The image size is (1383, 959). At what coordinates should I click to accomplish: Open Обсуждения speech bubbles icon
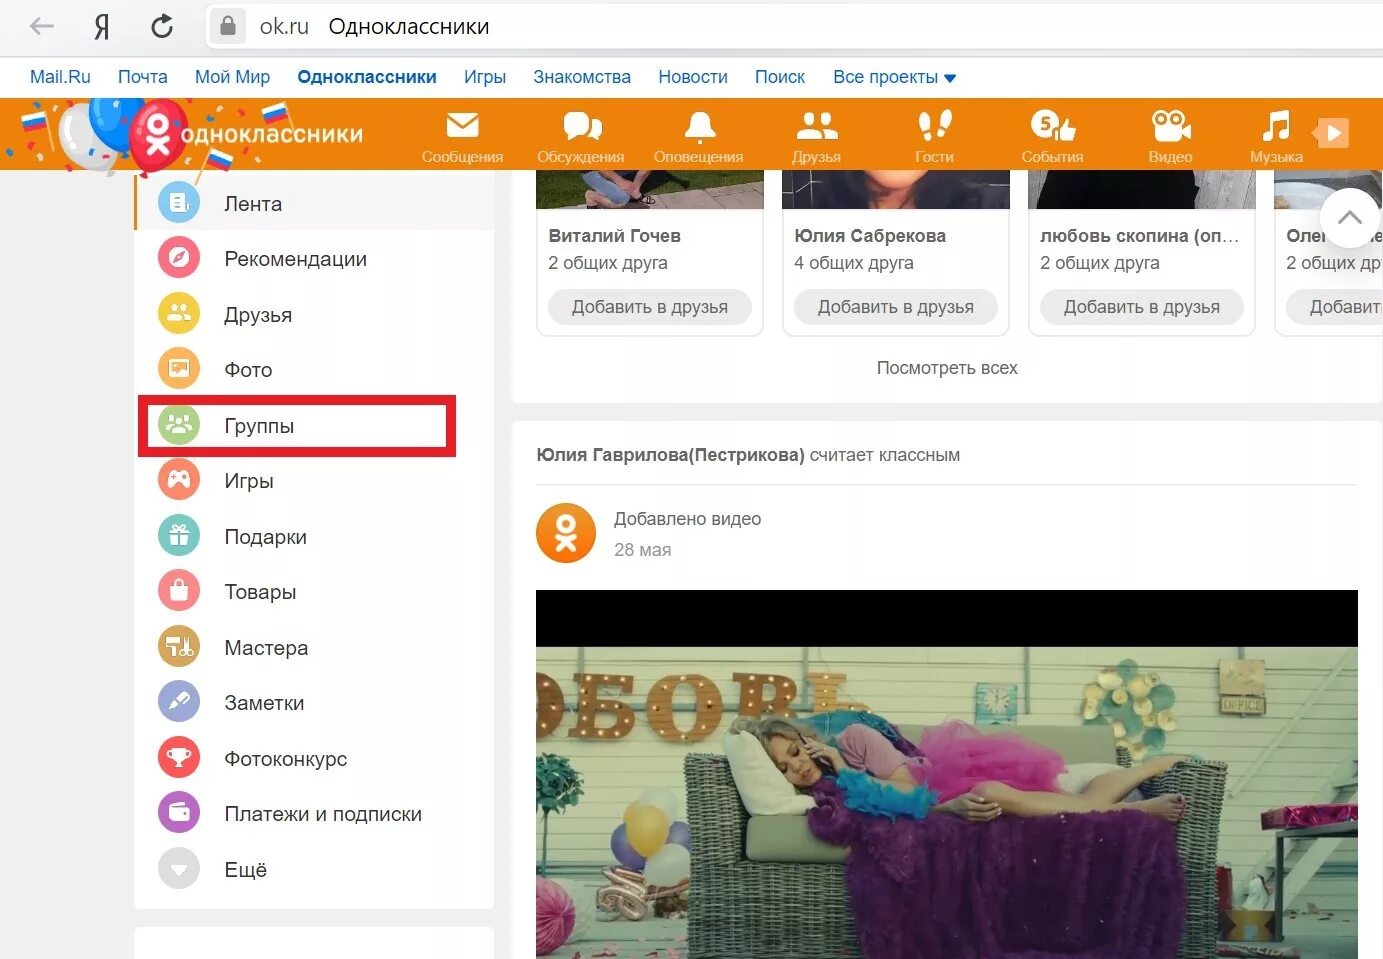581,126
